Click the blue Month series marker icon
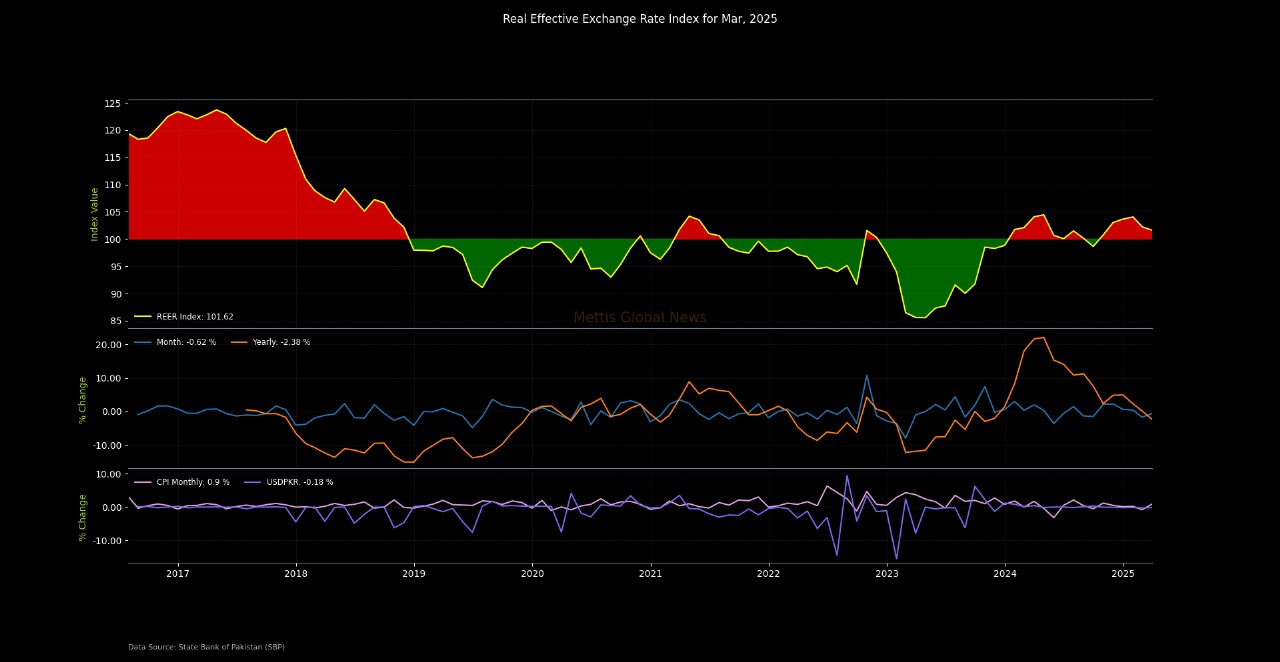 point(142,341)
